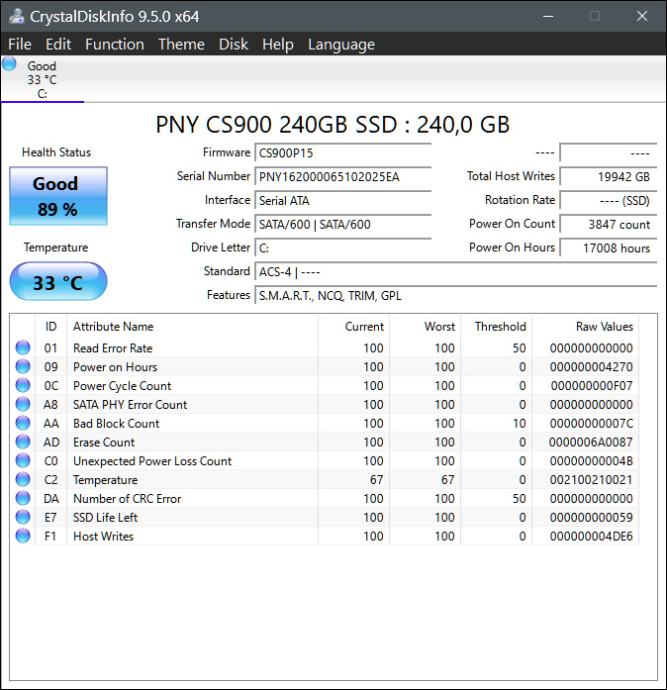Click status orb beside Temperature attribute row
Screen dimensions: 667x690
tap(23, 480)
